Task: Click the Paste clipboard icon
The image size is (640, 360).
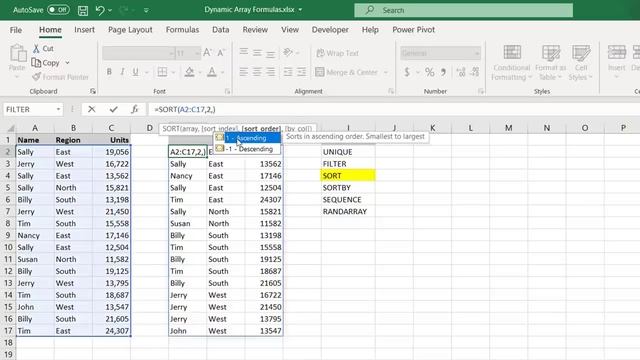Action: tap(18, 53)
